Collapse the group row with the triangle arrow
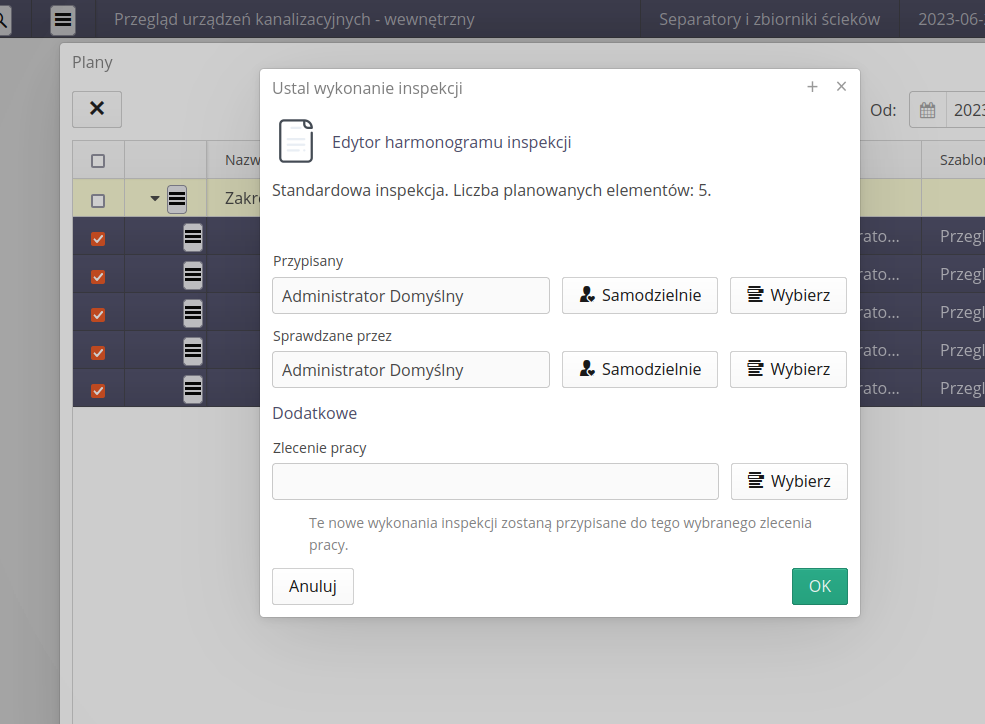985x724 pixels. [155, 199]
